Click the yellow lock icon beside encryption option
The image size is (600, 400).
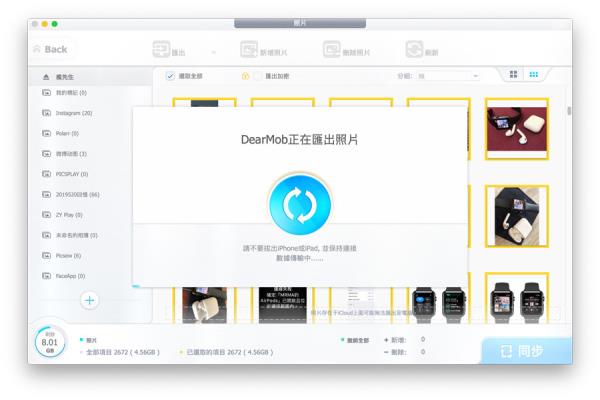[x=245, y=76]
